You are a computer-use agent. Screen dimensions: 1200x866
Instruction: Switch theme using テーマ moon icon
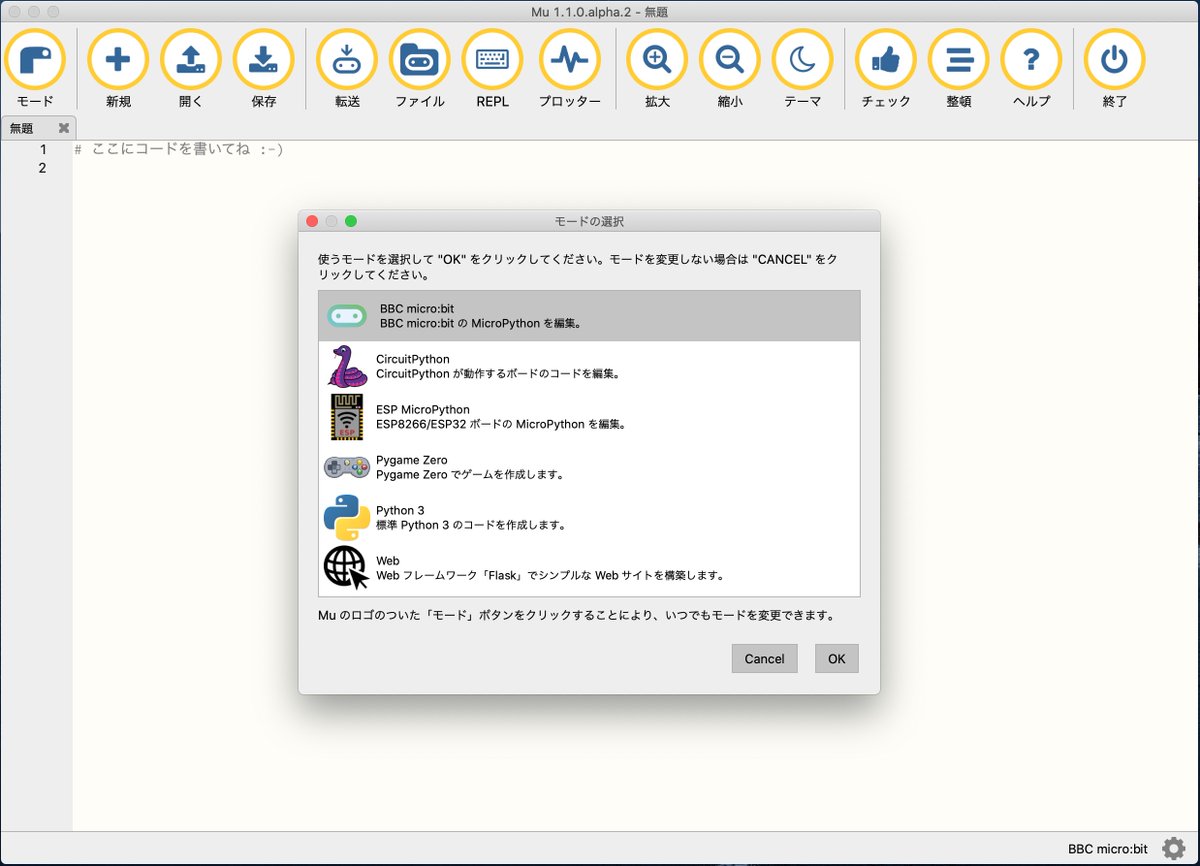click(x=803, y=60)
